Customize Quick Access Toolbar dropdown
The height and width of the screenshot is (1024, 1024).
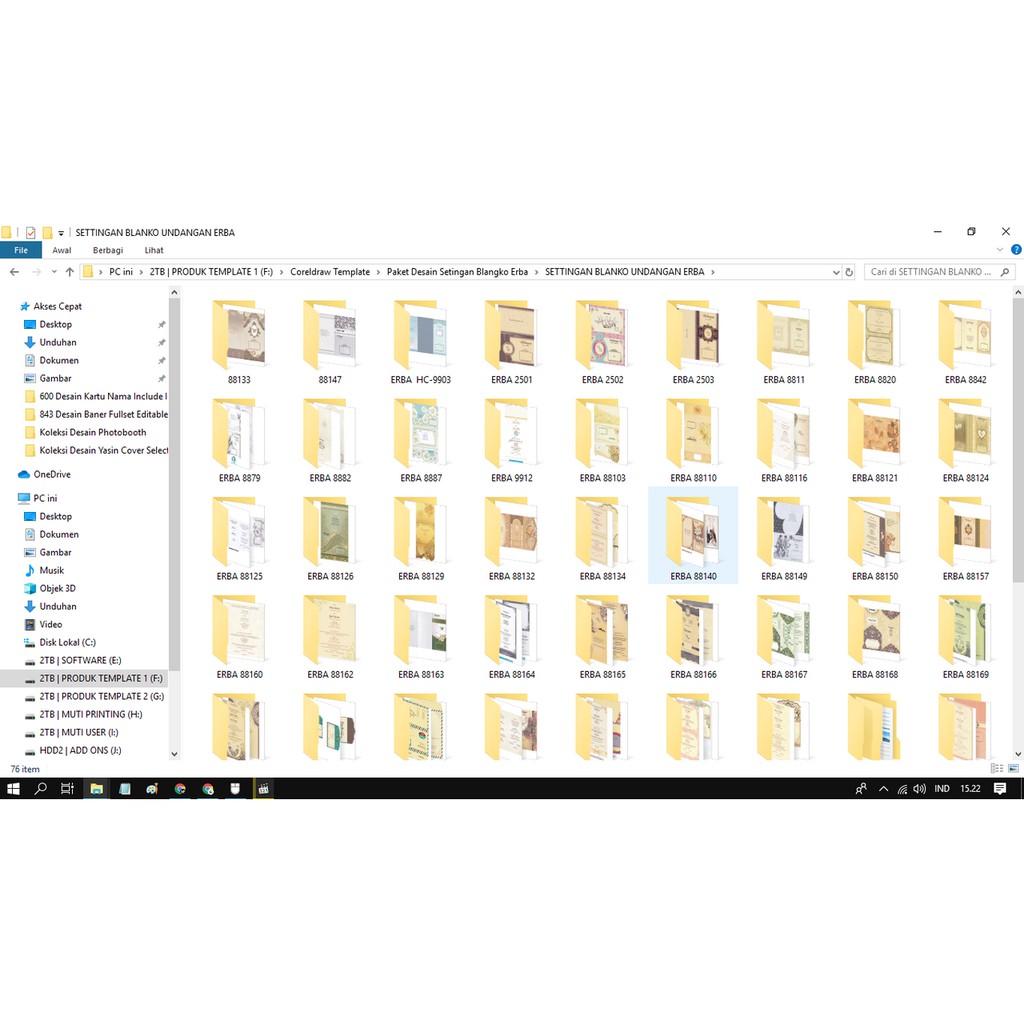61,233
